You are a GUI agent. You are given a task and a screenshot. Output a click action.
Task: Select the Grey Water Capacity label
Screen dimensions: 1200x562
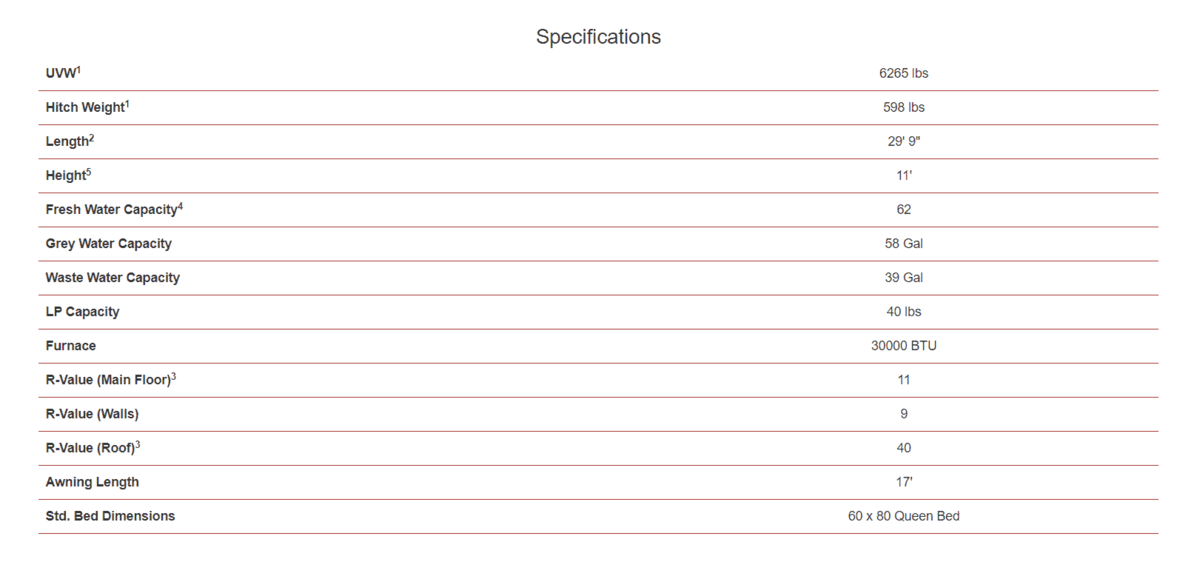[x=108, y=244]
